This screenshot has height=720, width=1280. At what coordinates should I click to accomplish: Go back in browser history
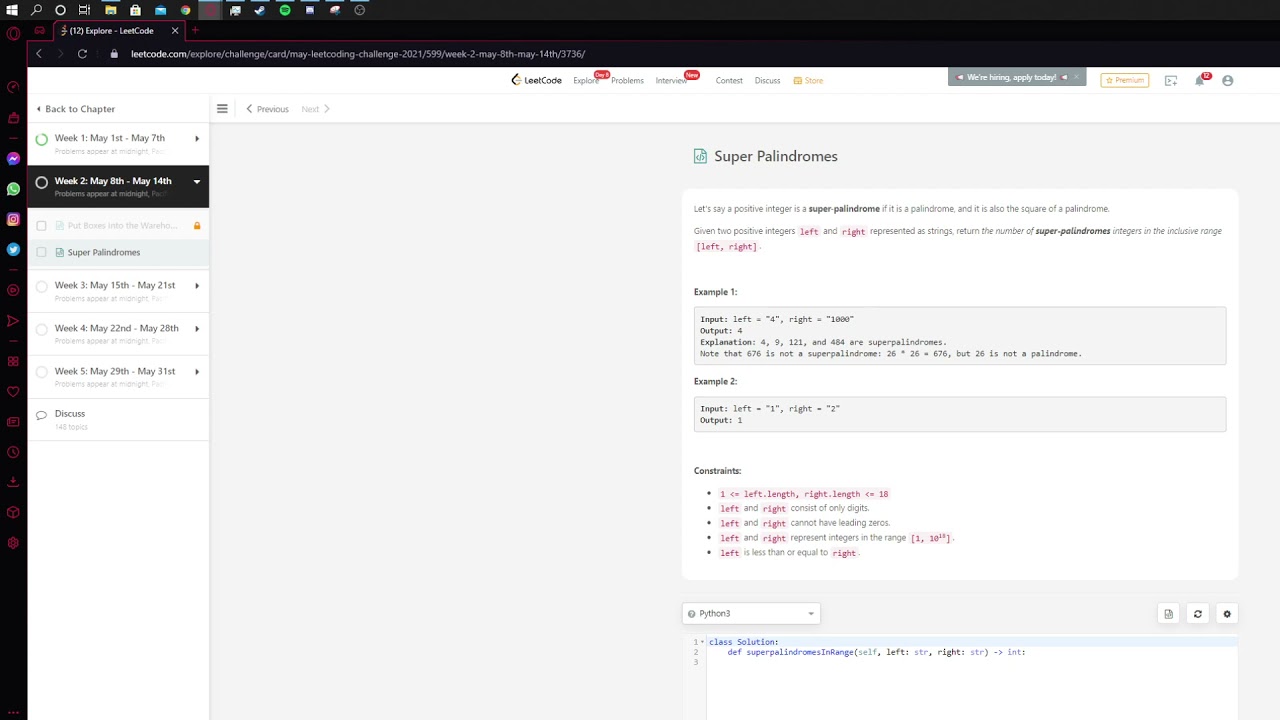point(38,54)
